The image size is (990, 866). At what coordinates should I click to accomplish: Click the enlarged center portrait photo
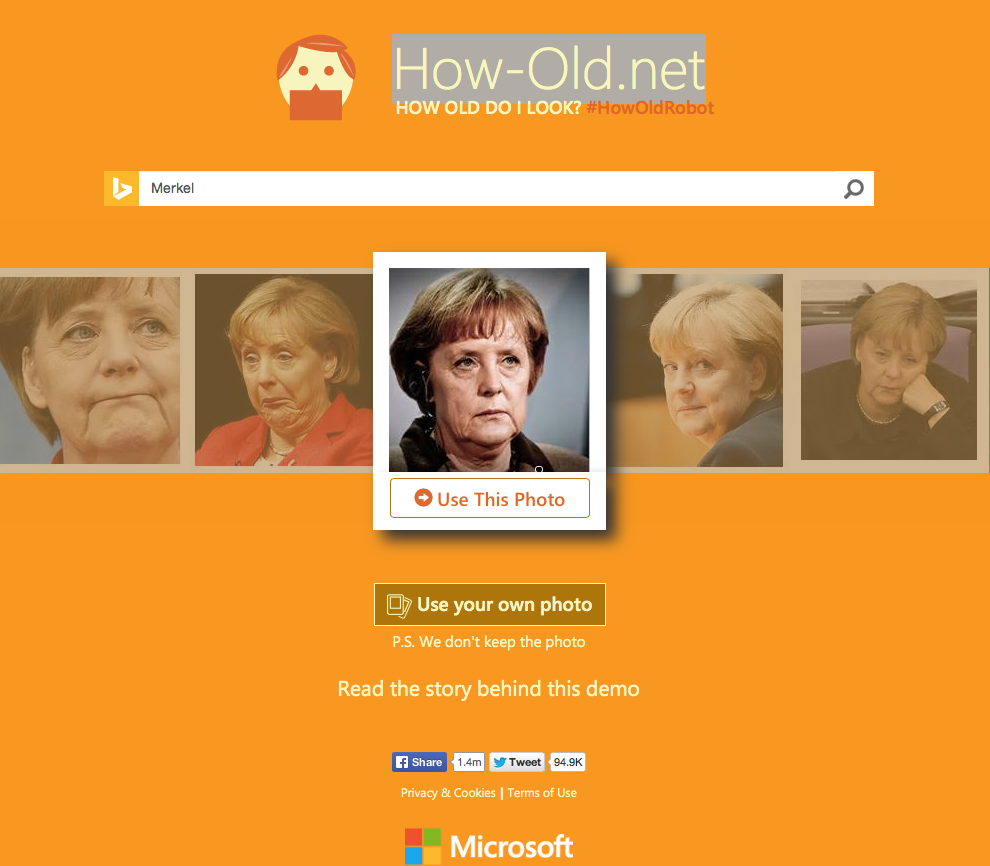pyautogui.click(x=489, y=369)
